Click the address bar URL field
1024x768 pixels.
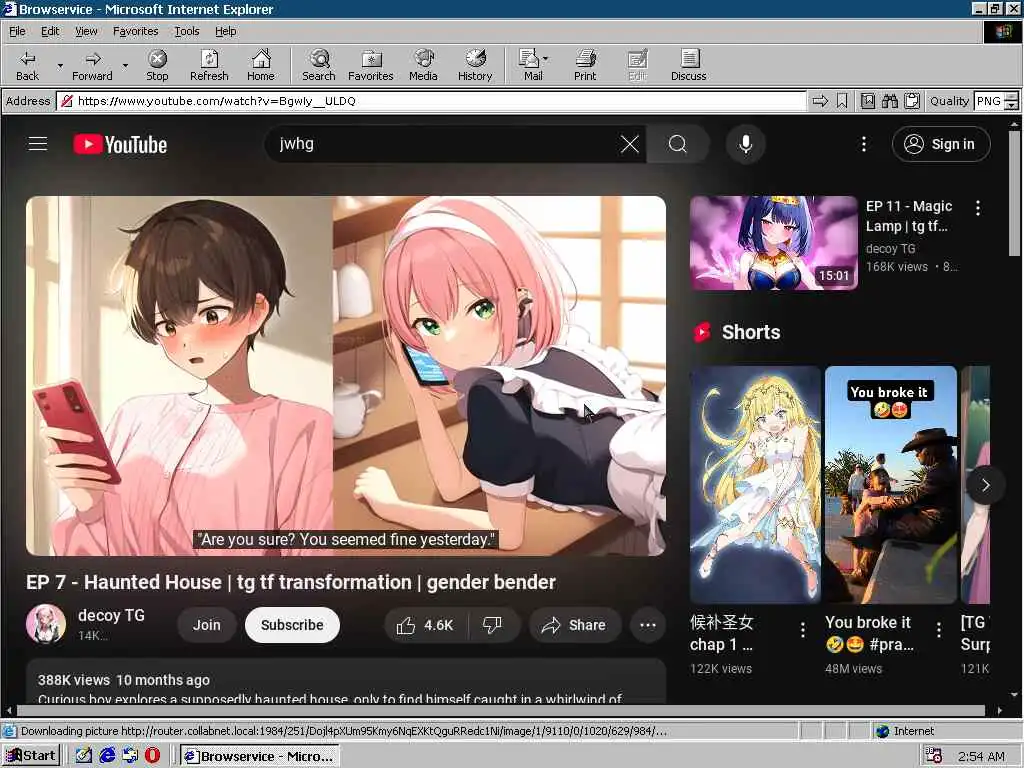coord(431,101)
